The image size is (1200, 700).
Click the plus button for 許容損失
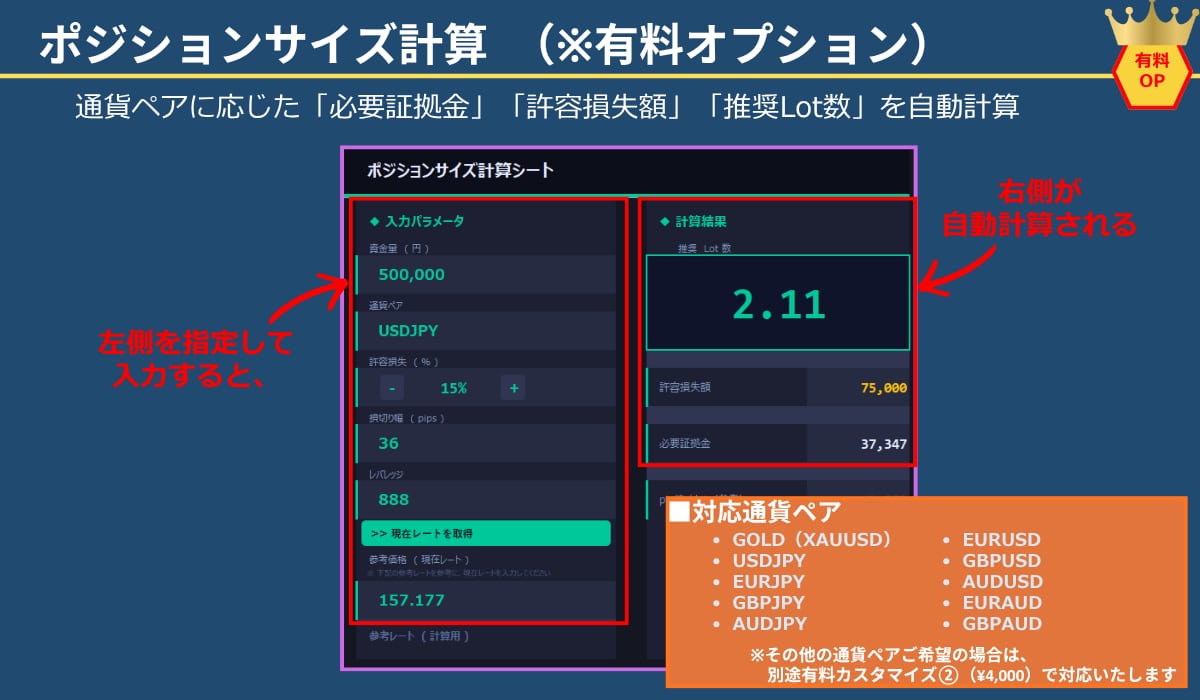pos(514,388)
